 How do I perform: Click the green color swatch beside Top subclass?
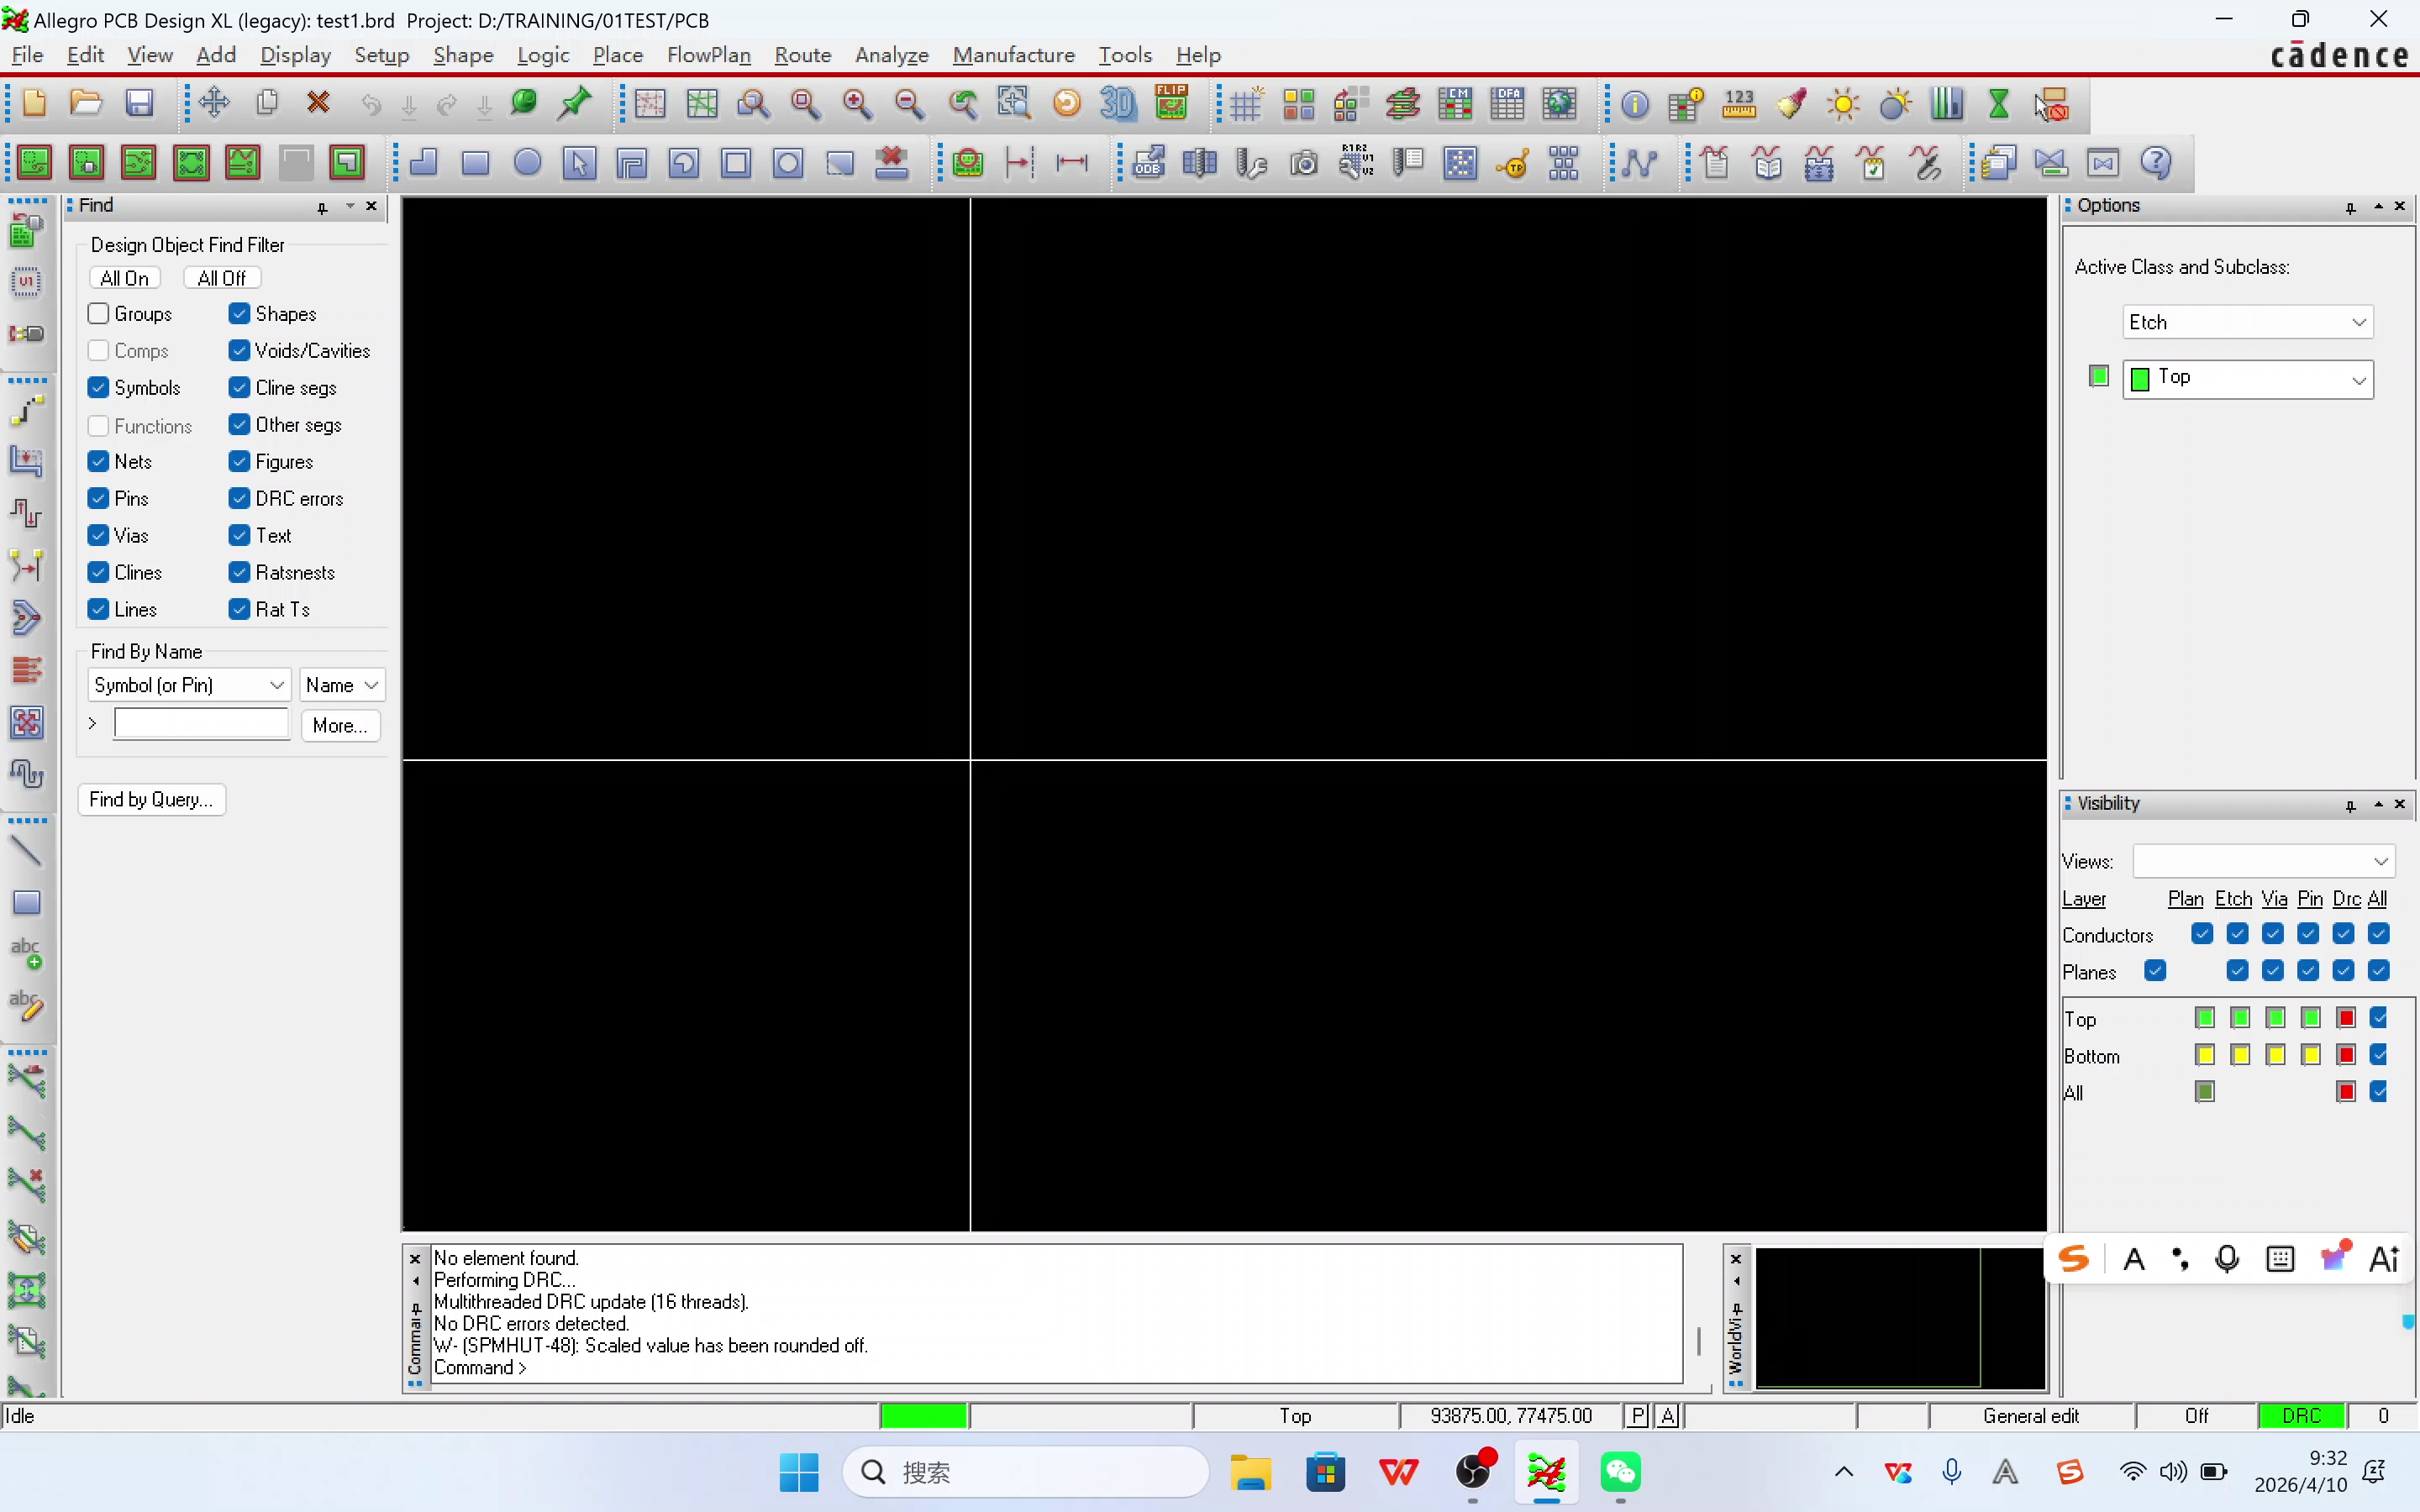[x=2099, y=376]
